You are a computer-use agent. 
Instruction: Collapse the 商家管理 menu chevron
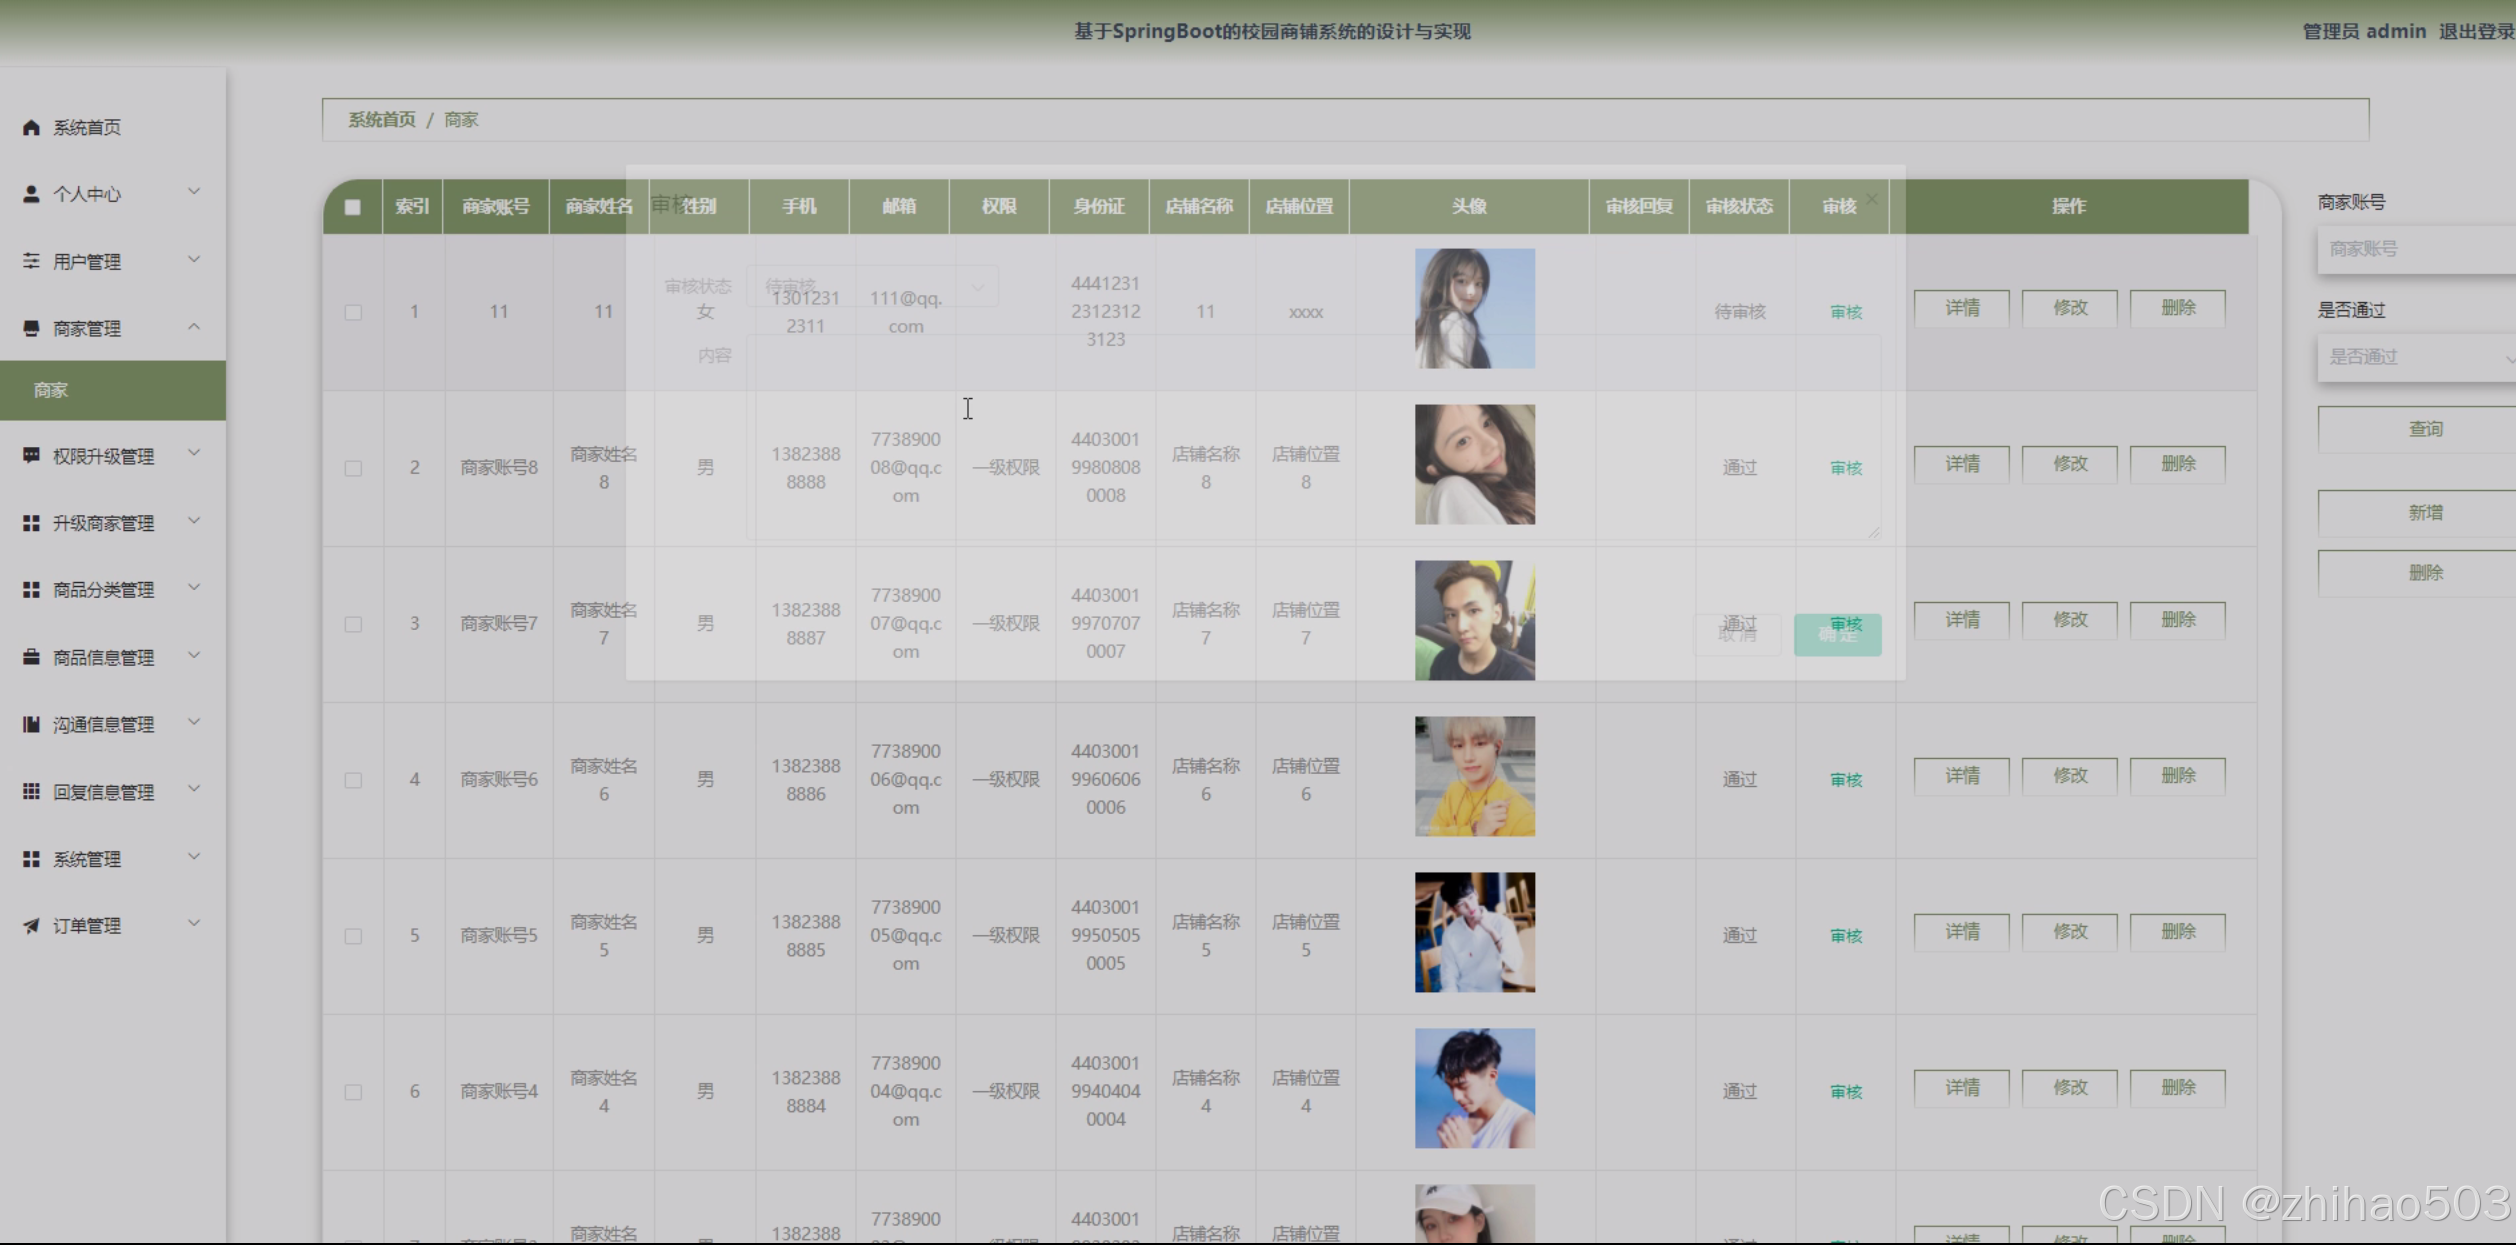194,327
